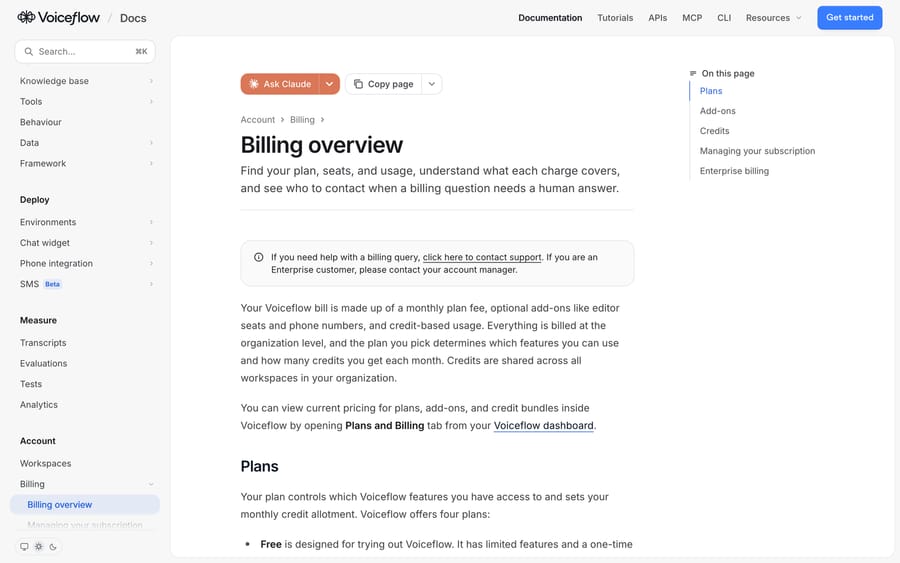Open Analytics in the sidebar

38,405
